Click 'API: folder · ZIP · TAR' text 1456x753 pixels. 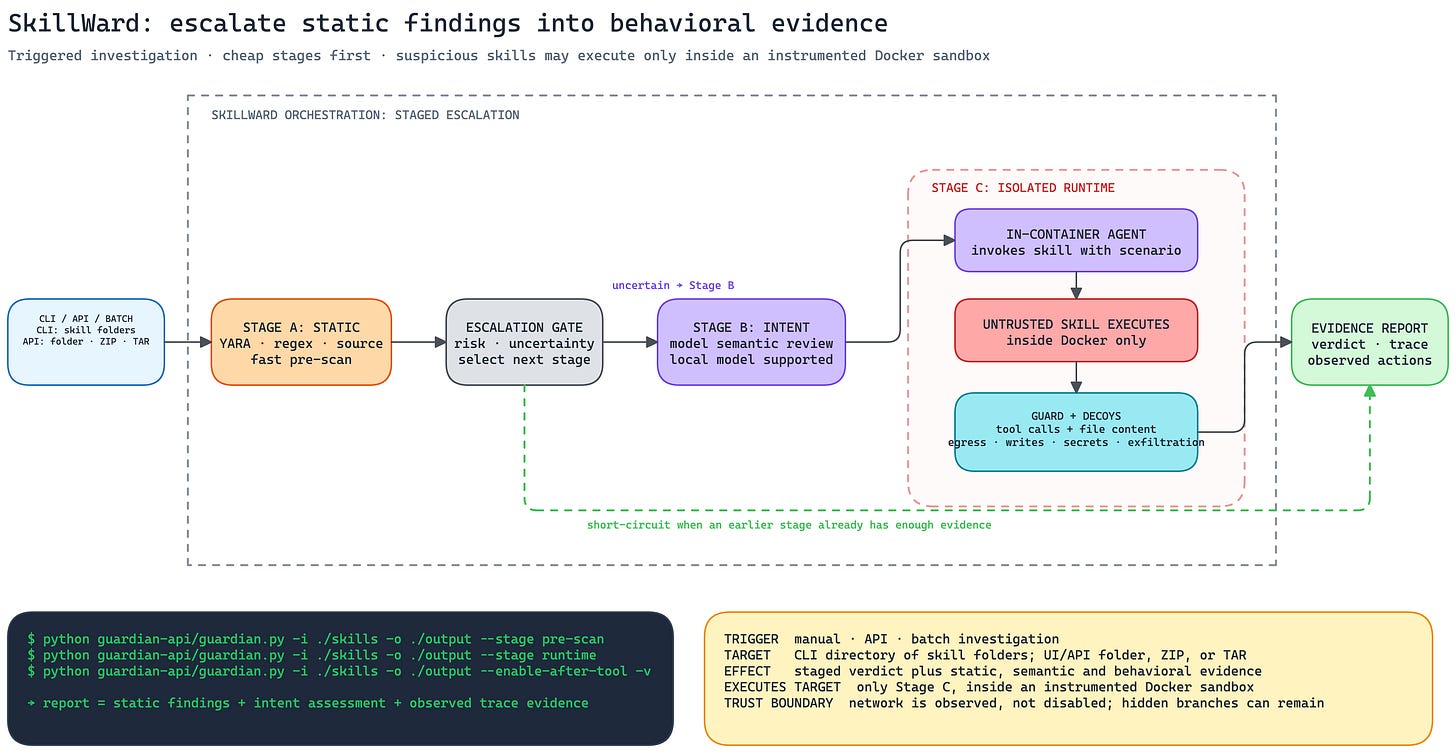pyautogui.click(x=86, y=342)
